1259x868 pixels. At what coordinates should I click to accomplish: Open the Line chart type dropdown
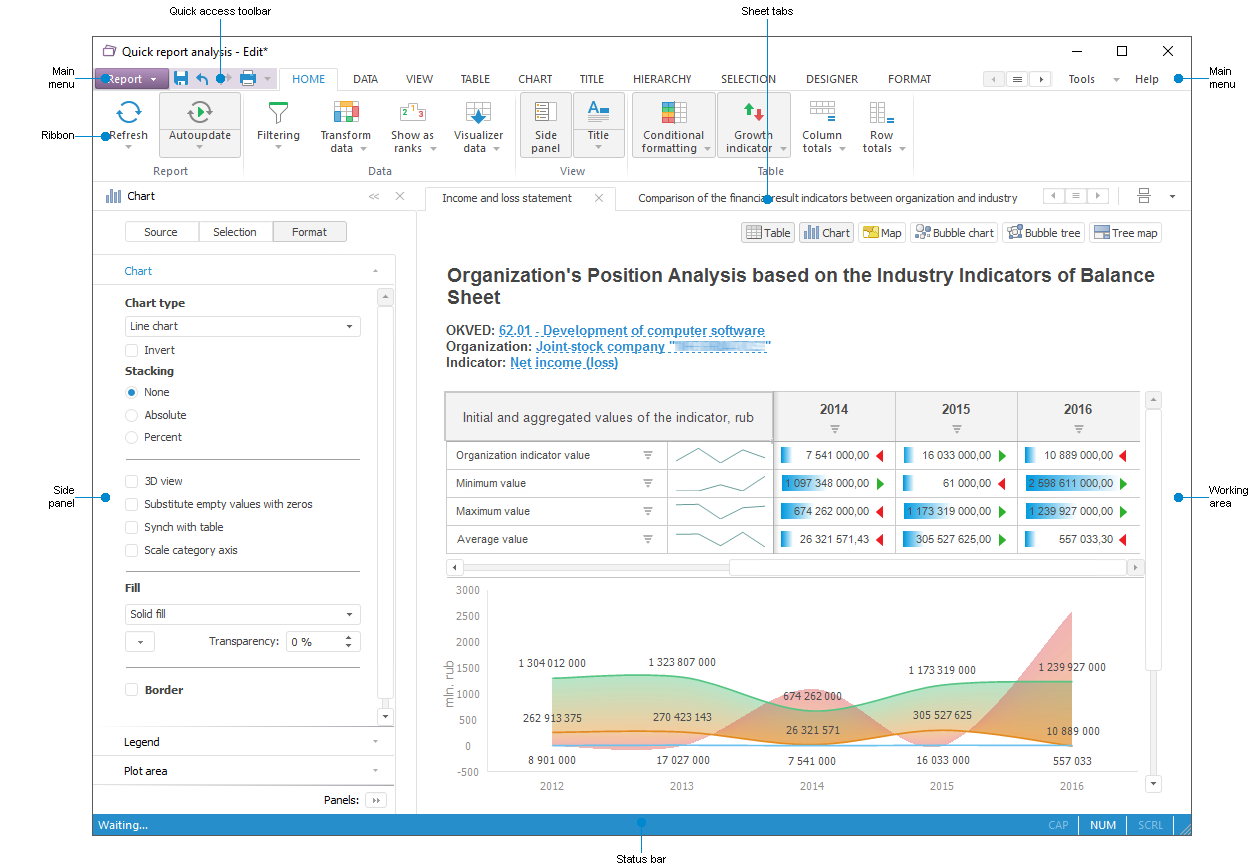click(x=242, y=326)
